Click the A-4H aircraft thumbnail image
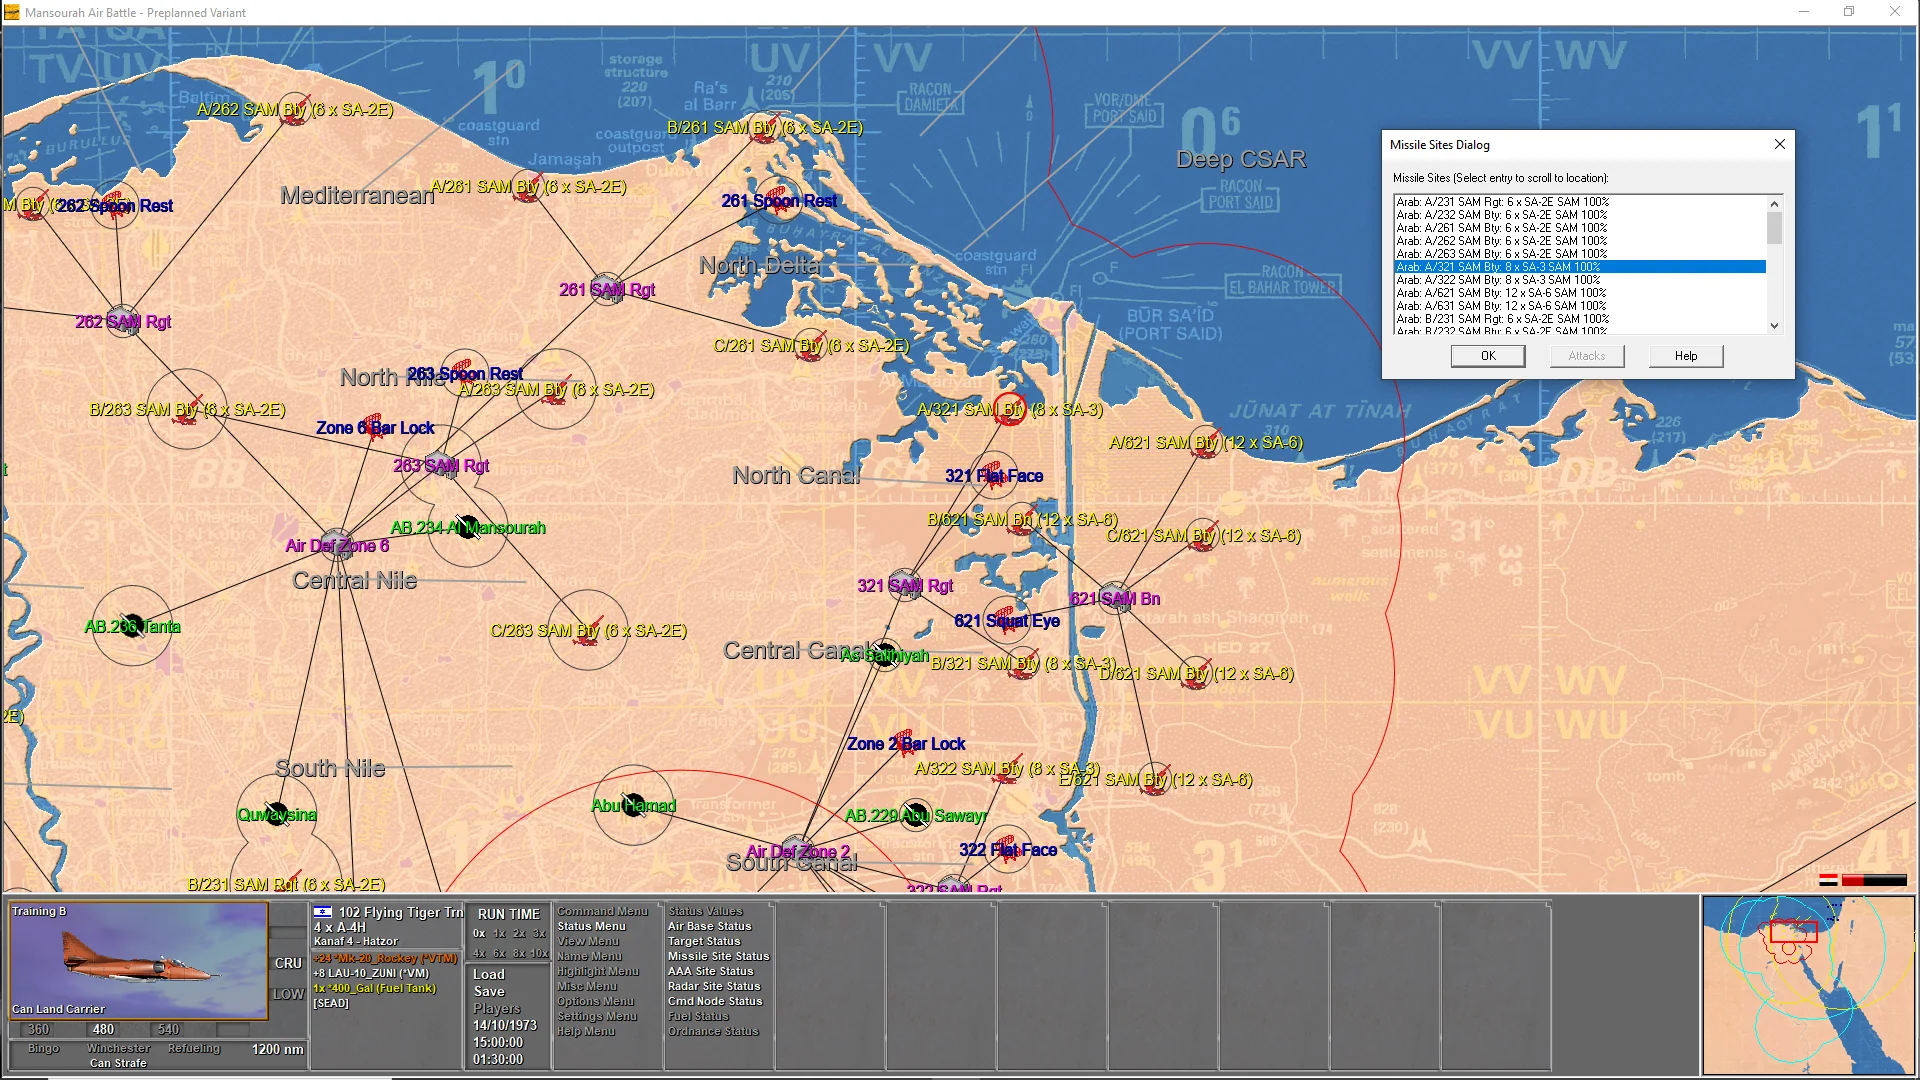 point(138,960)
